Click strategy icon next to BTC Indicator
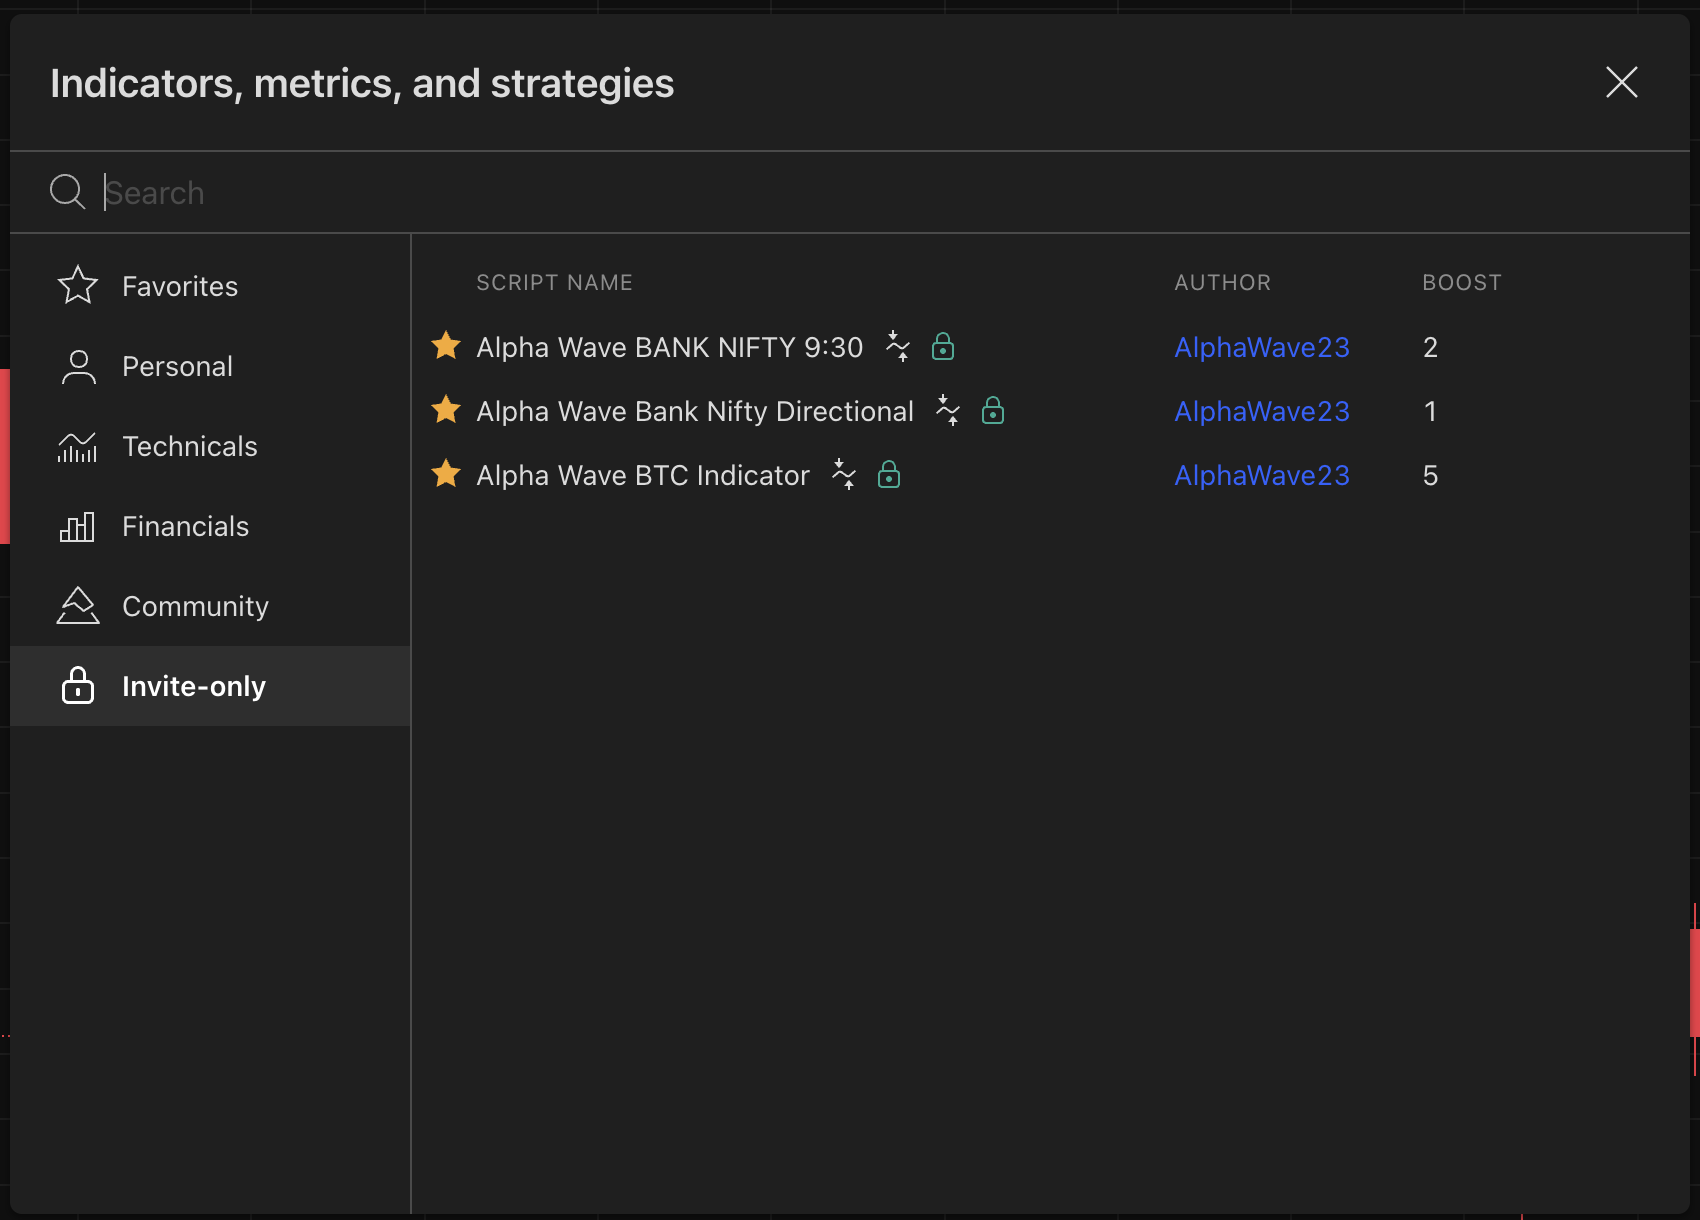This screenshot has height=1220, width=1700. click(x=844, y=474)
